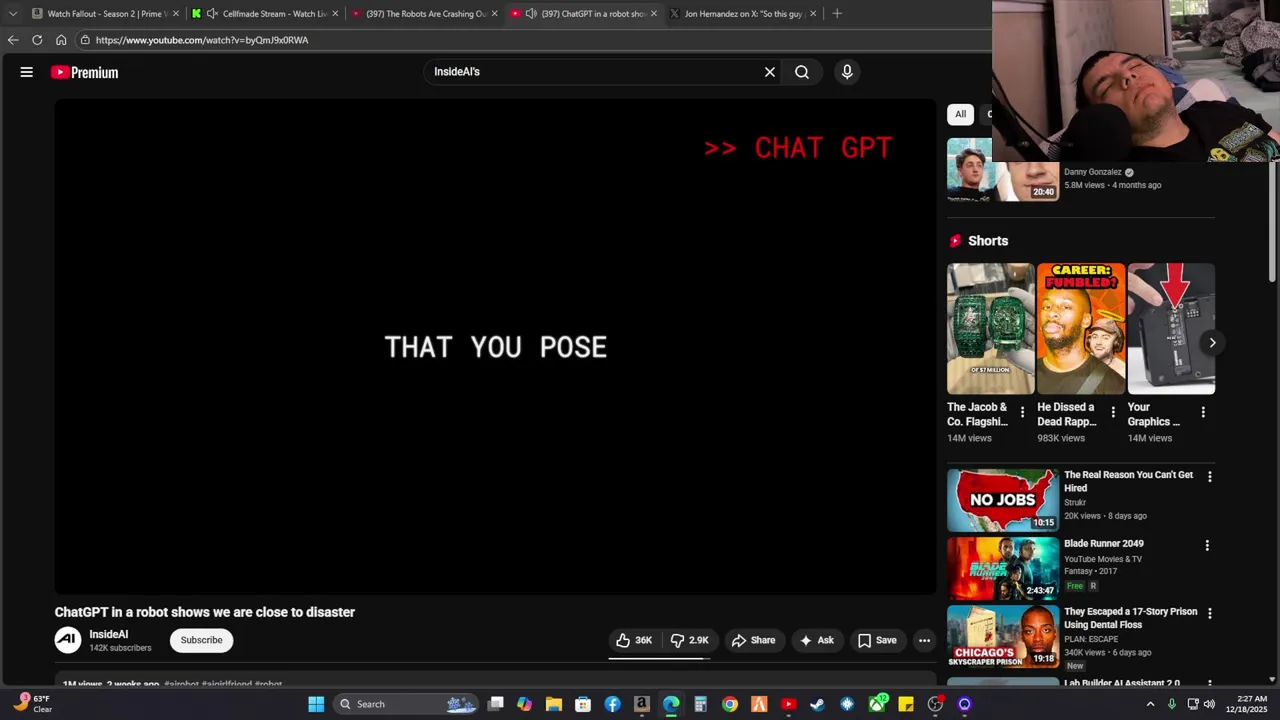Open more actions three-dot button under video

[x=924, y=640]
